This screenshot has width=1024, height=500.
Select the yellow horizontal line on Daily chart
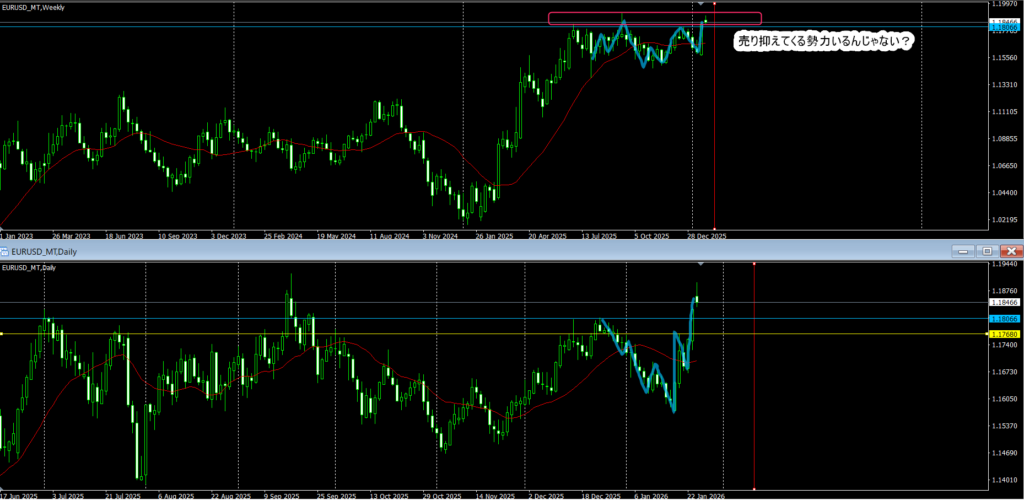coord(400,334)
